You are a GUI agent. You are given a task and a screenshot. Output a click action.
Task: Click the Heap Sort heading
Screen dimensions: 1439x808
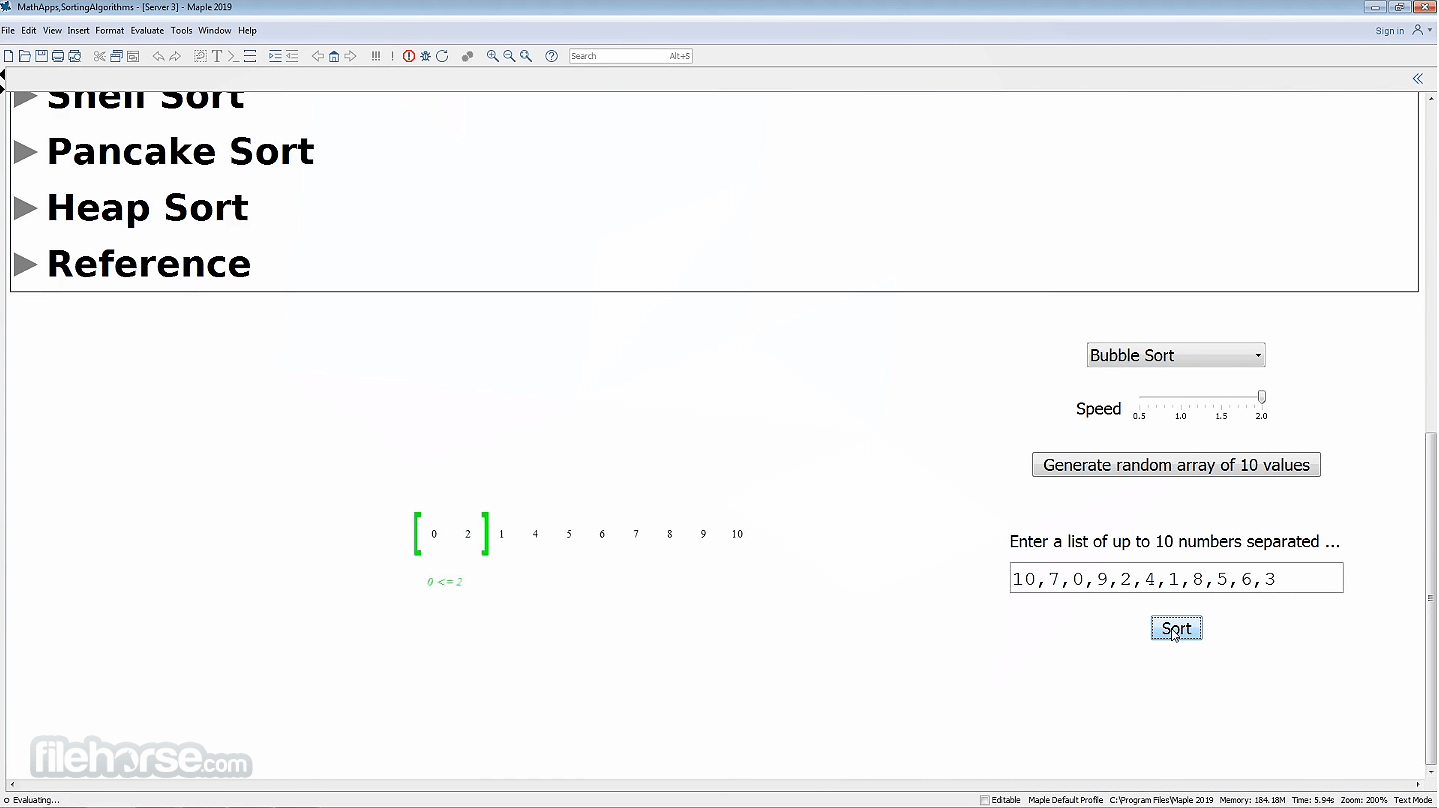[148, 208]
